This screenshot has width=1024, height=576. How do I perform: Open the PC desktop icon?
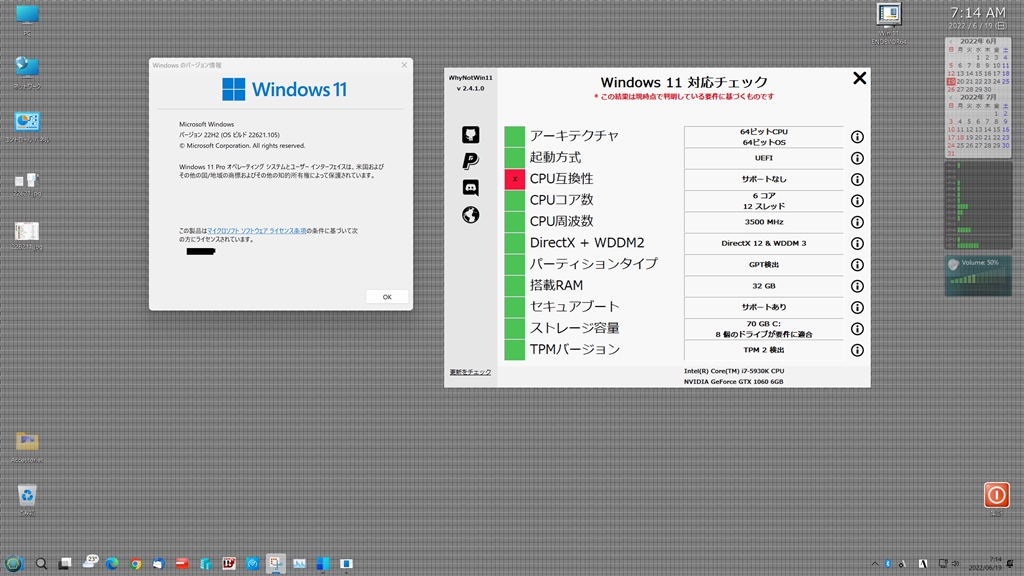click(27, 19)
